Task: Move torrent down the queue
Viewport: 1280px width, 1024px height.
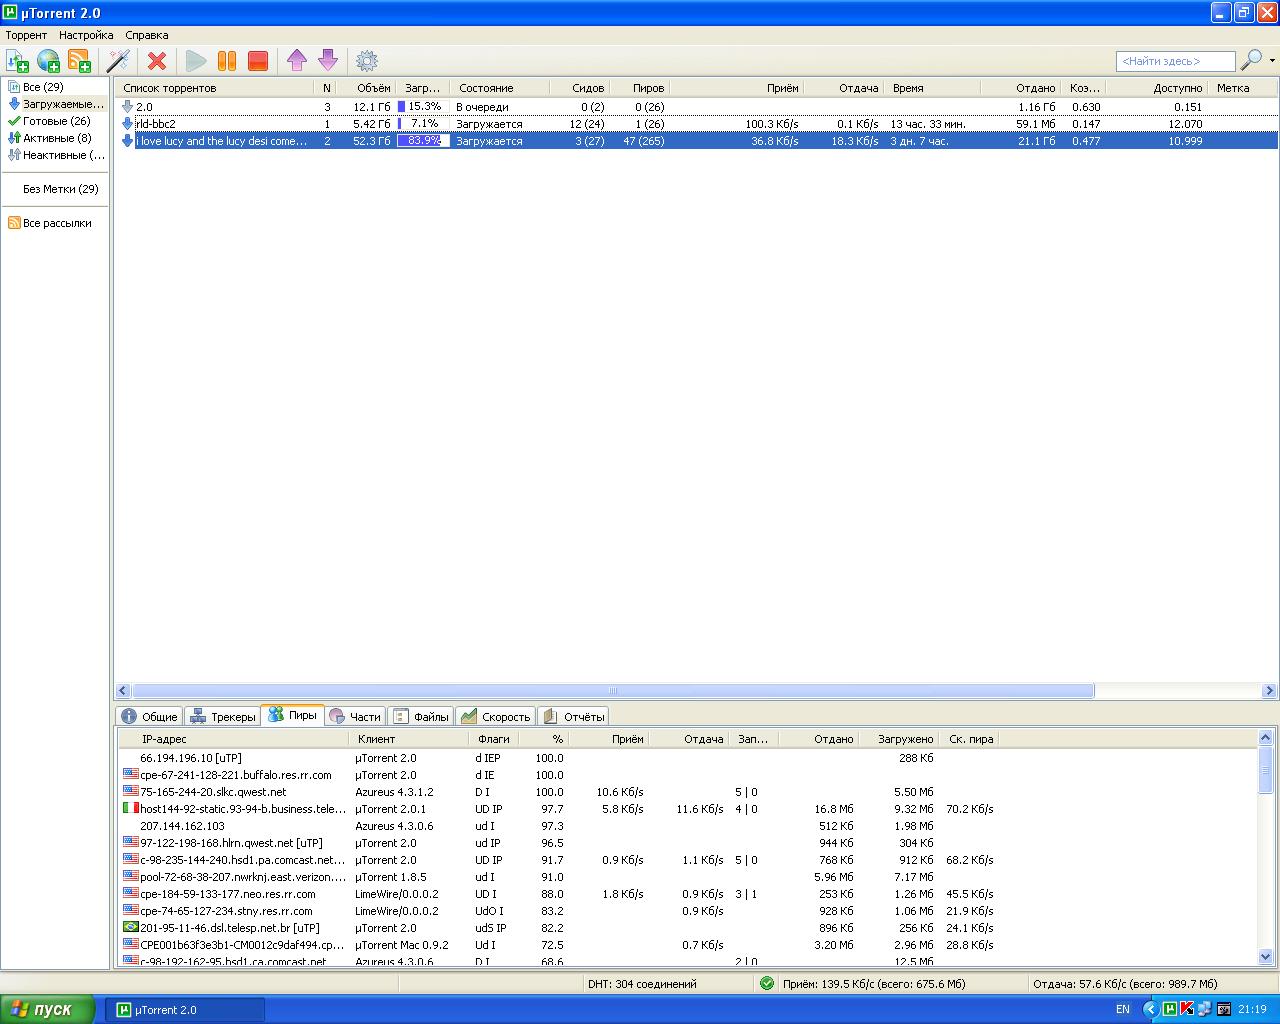Action: pyautogui.click(x=328, y=61)
